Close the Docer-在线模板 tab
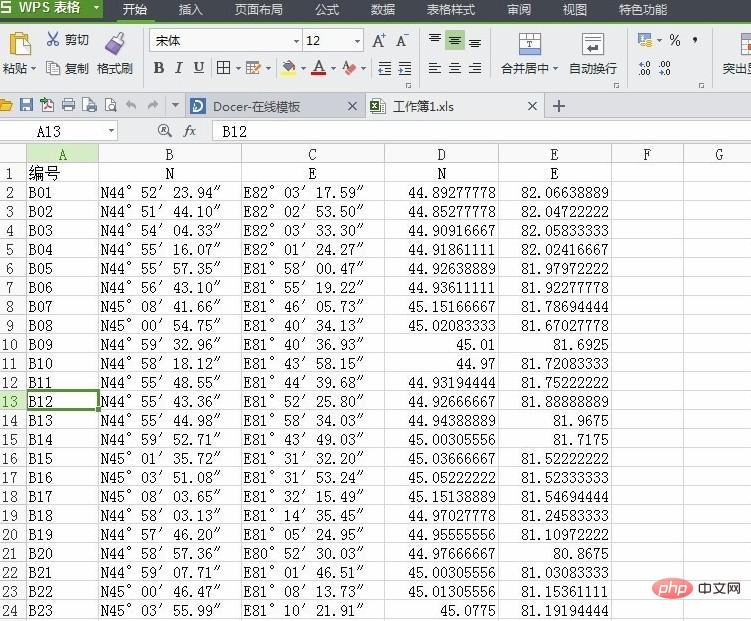The width and height of the screenshot is (751, 621). tap(352, 106)
